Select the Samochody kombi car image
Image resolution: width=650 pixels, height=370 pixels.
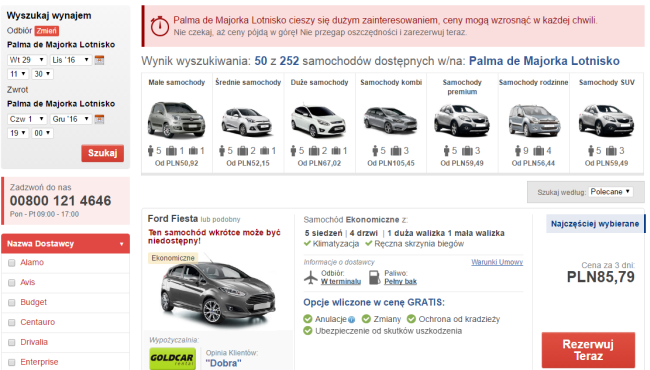coord(390,120)
